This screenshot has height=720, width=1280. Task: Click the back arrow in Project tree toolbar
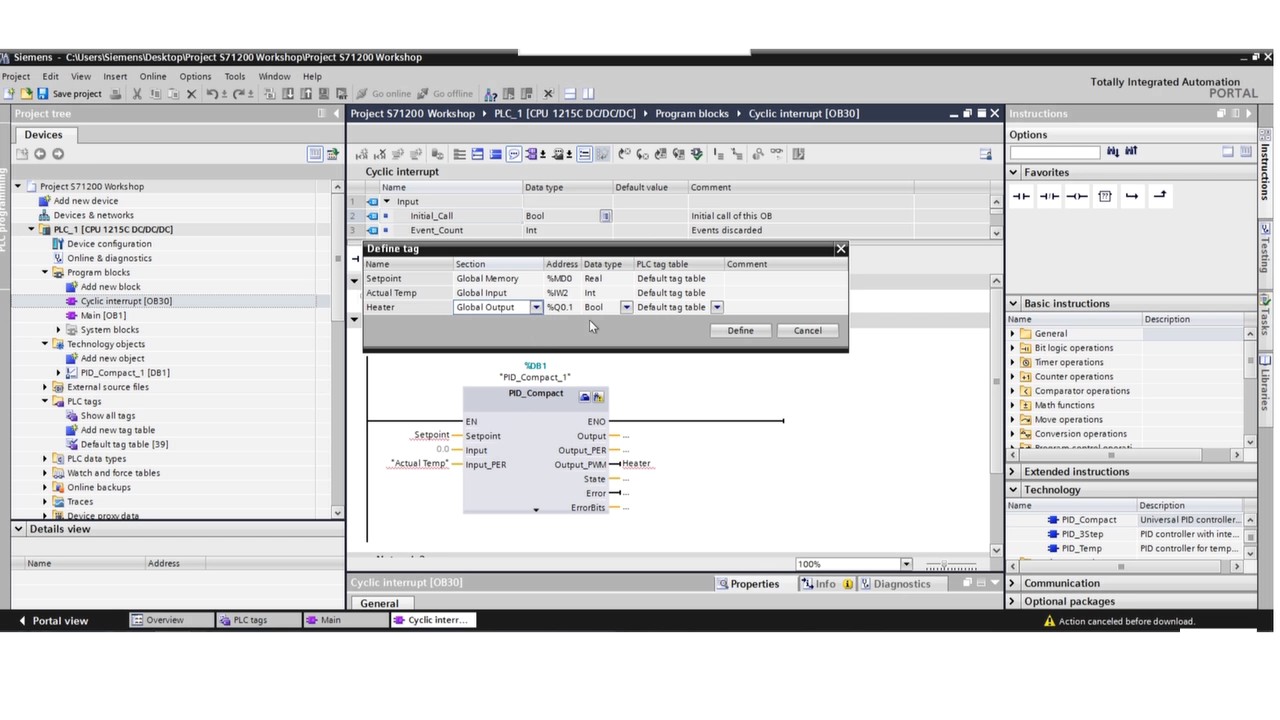[40, 154]
